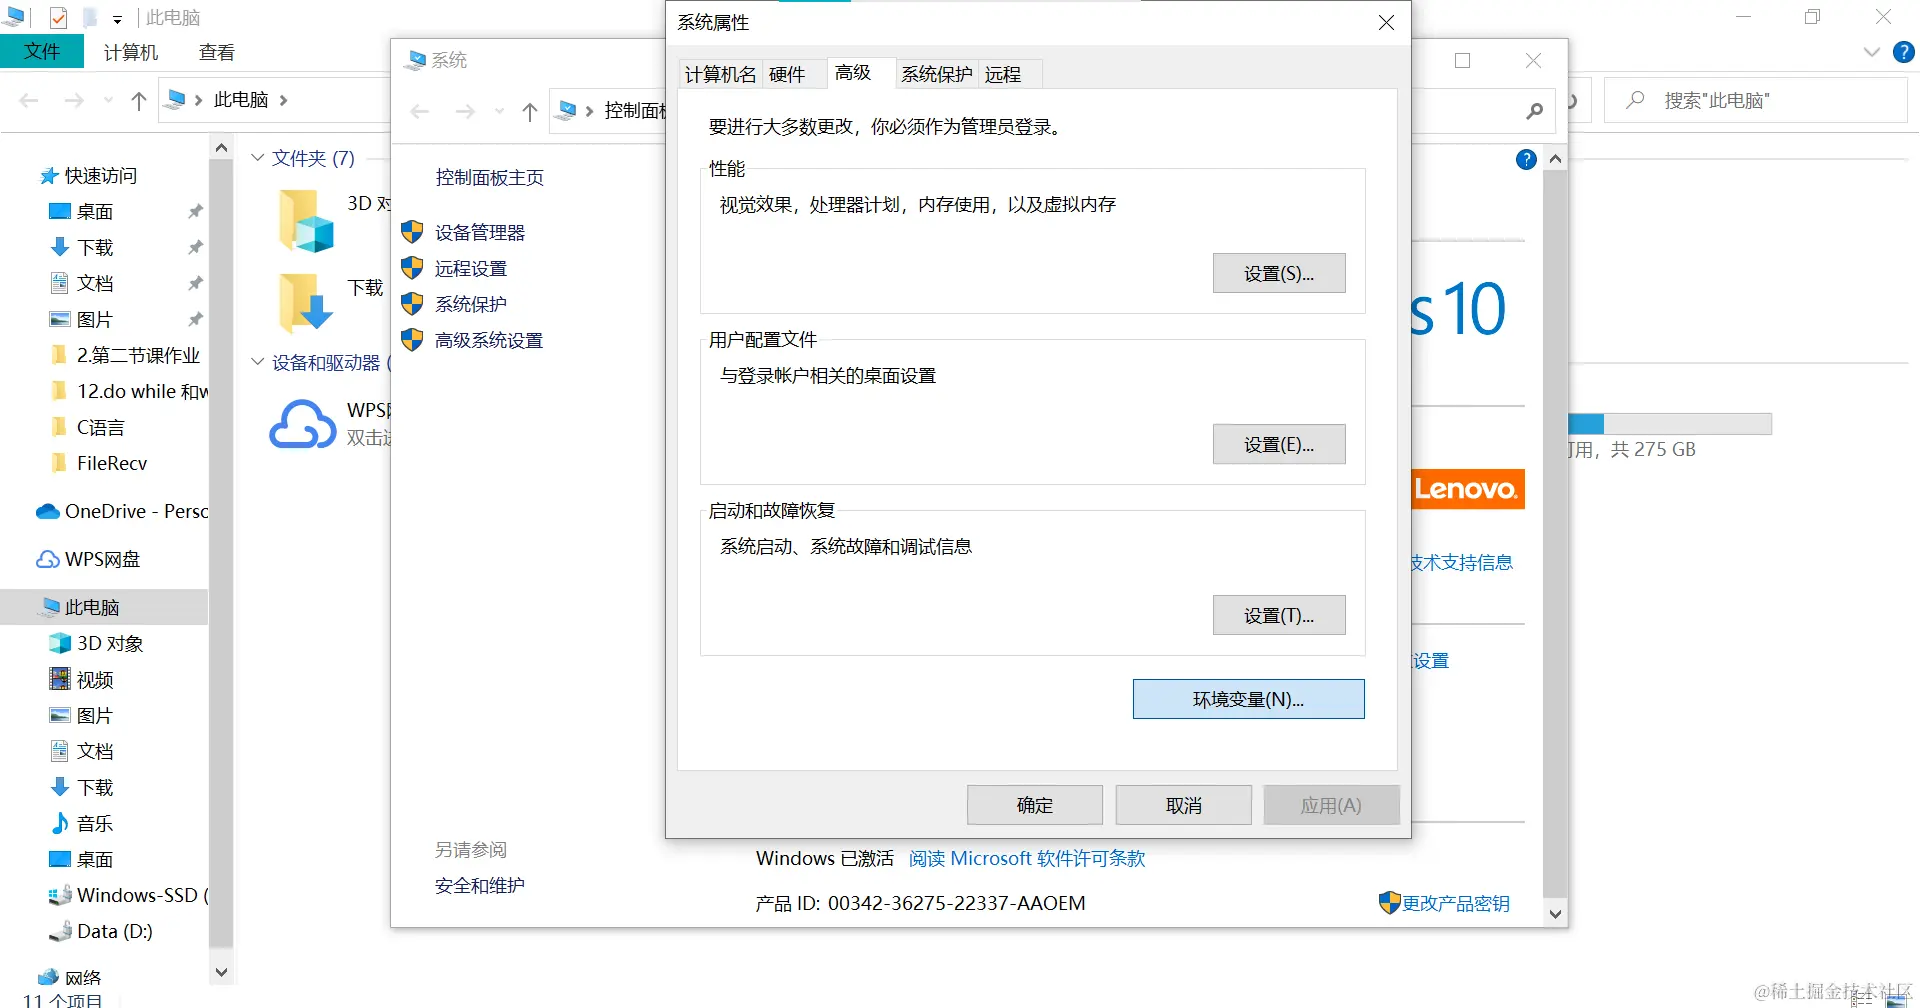Click the 275 GB drive capacity bar

1670,423
